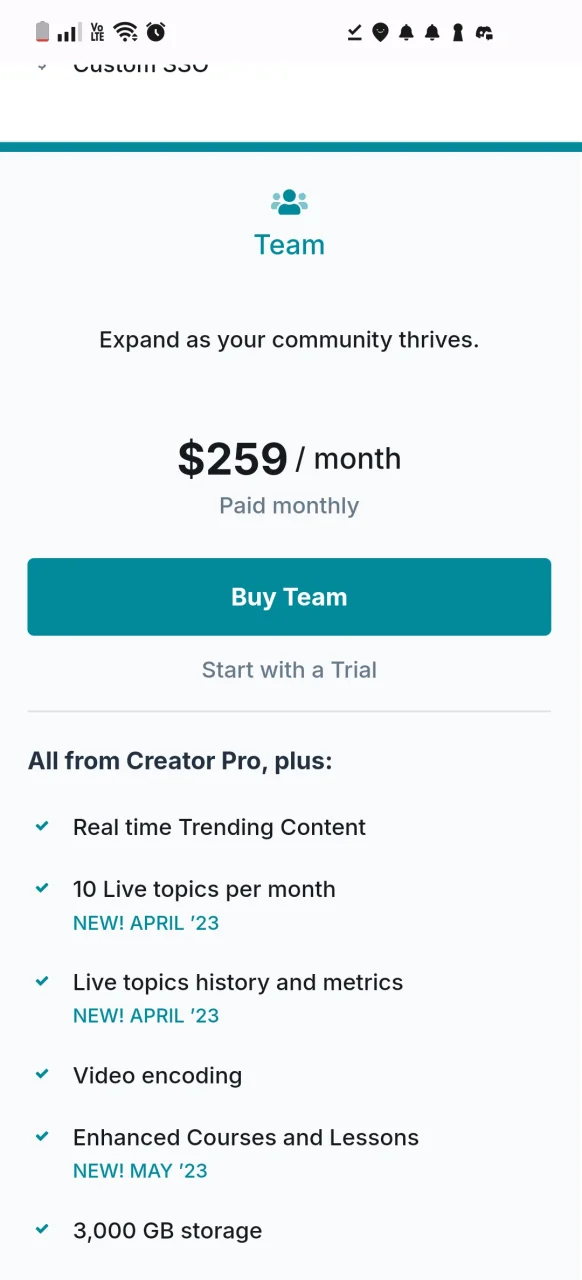Tap the Paid monthly label
Screen dimensions: 582x1280
pyautogui.click(x=289, y=506)
